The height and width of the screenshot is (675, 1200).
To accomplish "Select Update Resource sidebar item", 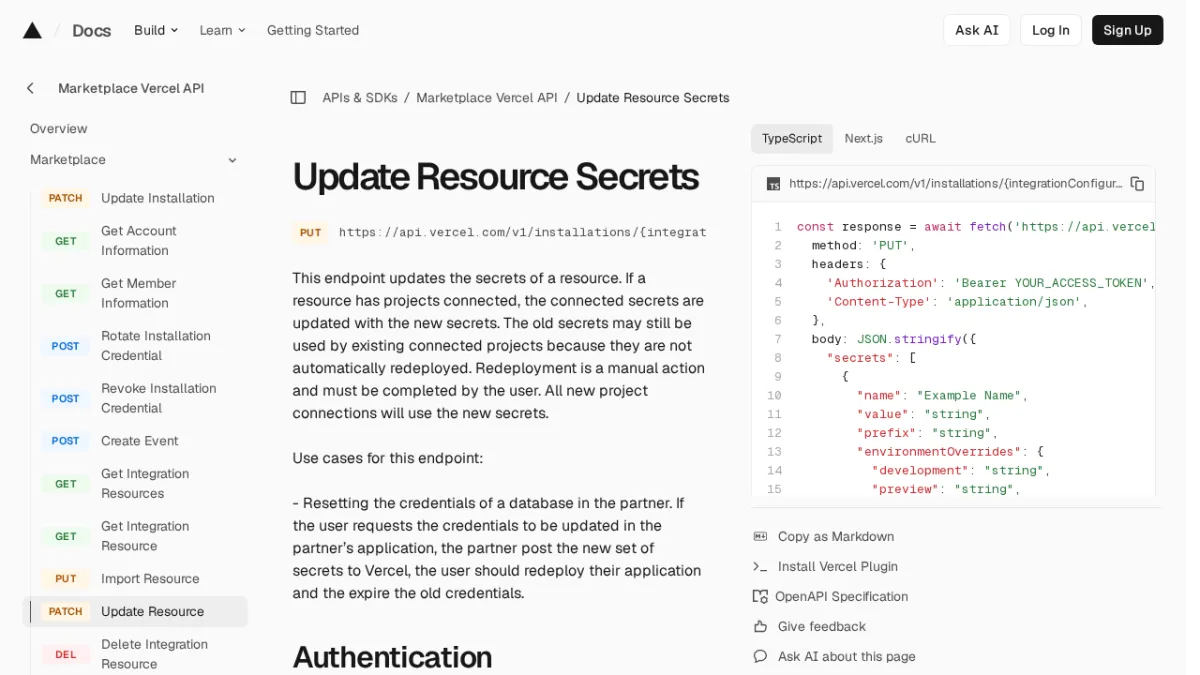I will pos(135,612).
